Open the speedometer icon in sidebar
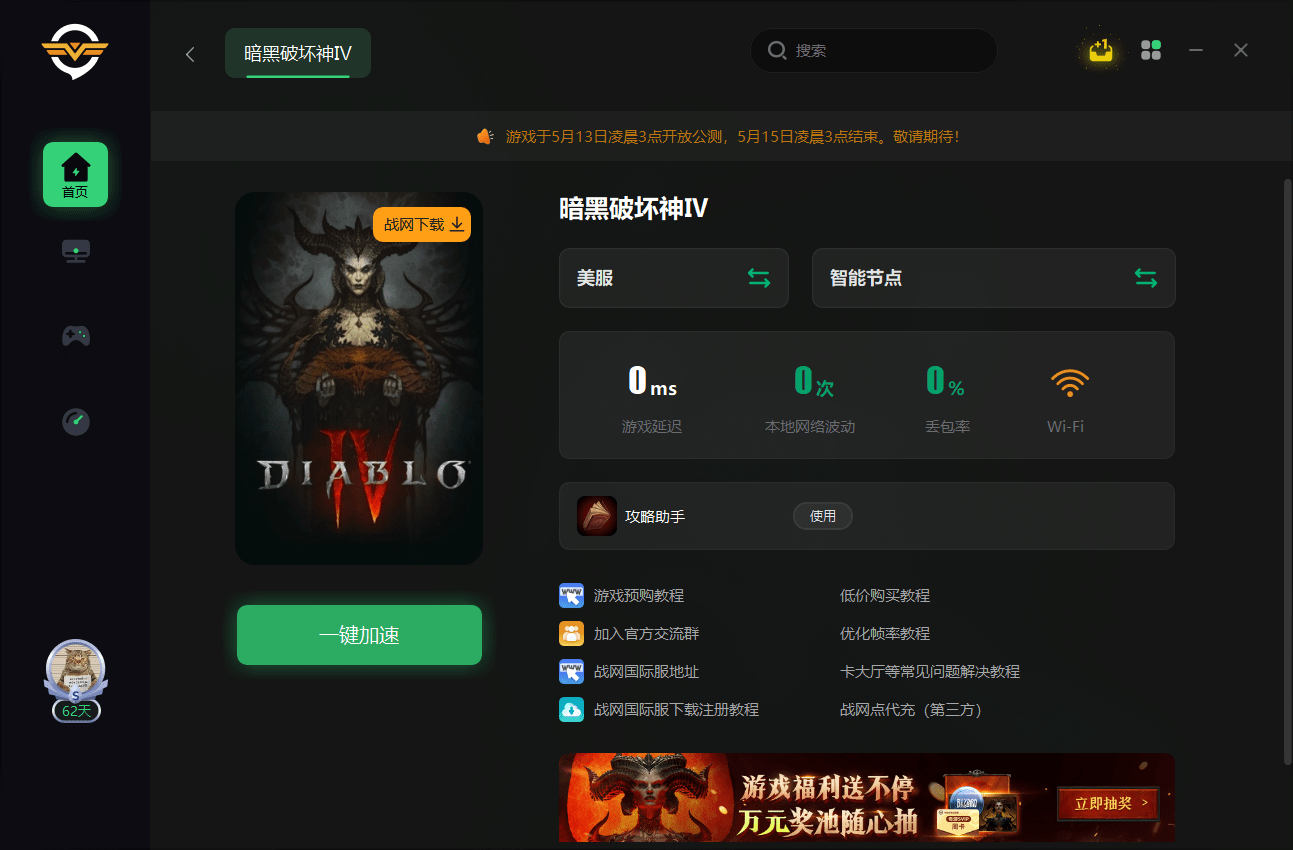This screenshot has width=1293, height=850. 76,421
